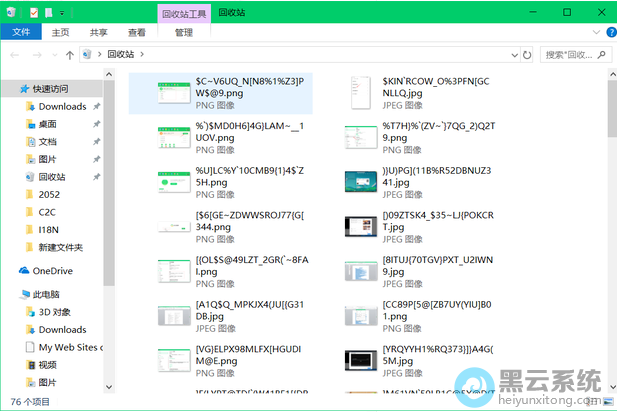The image size is (617, 412).
Task: Open 回收站 in the quick access list
Action: [53, 177]
